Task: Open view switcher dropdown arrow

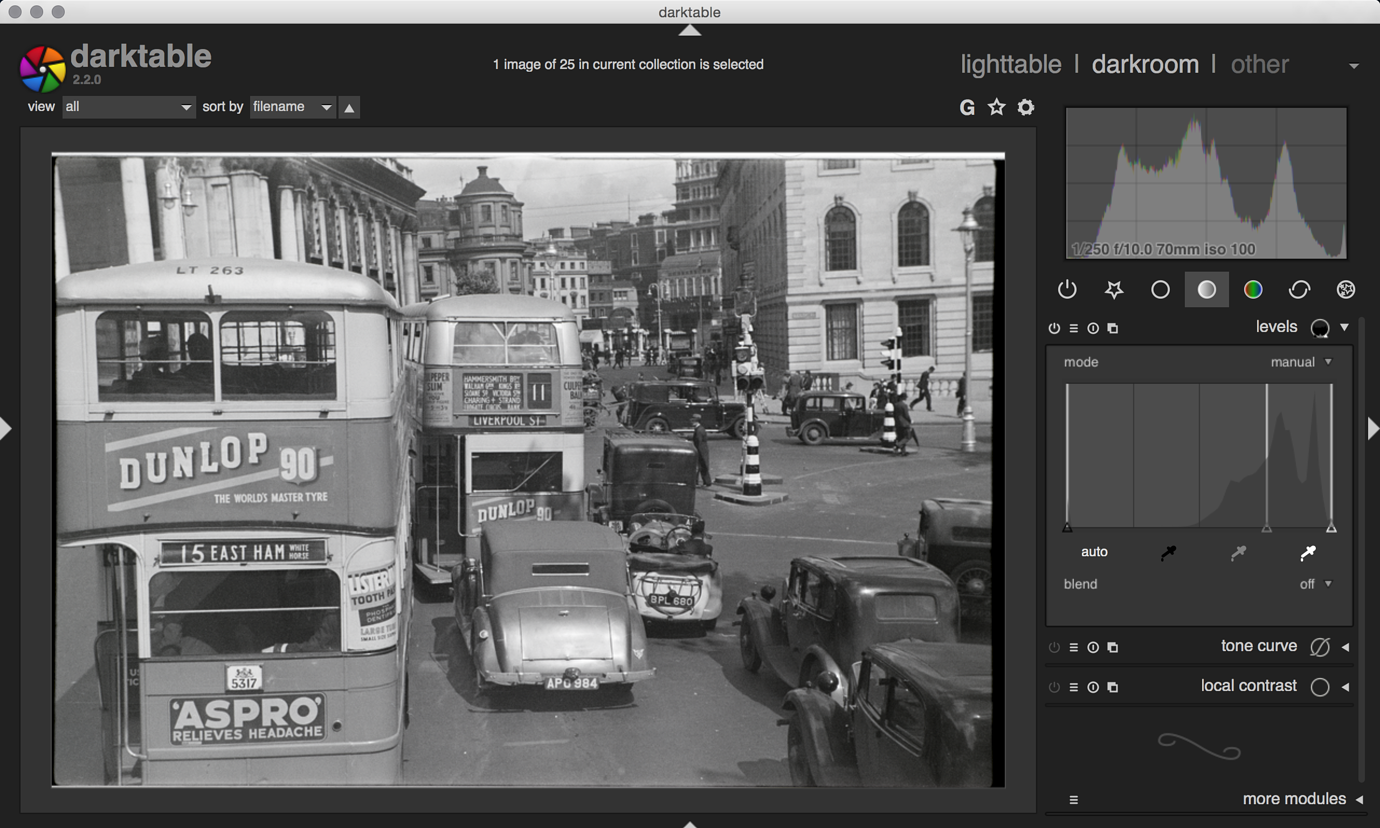Action: (x=1353, y=66)
